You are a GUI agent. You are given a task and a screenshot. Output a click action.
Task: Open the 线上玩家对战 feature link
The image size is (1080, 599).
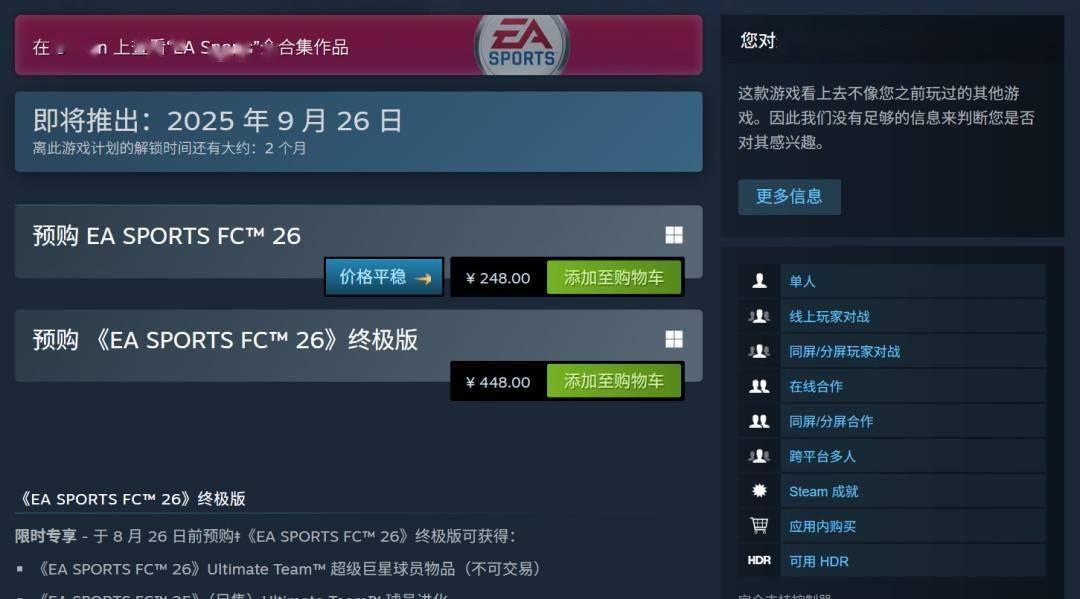point(829,317)
